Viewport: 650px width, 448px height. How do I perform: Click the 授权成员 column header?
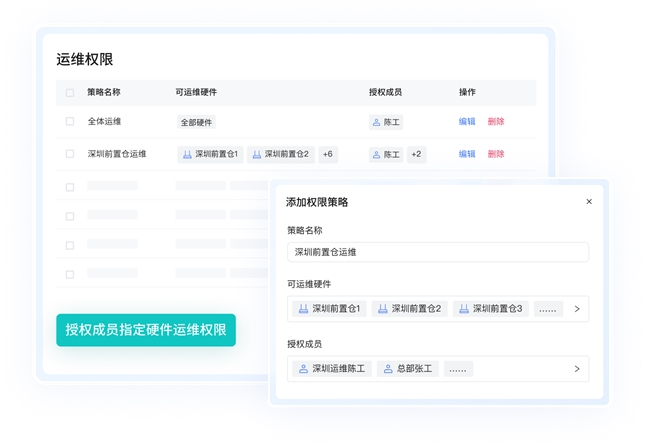pos(385,92)
